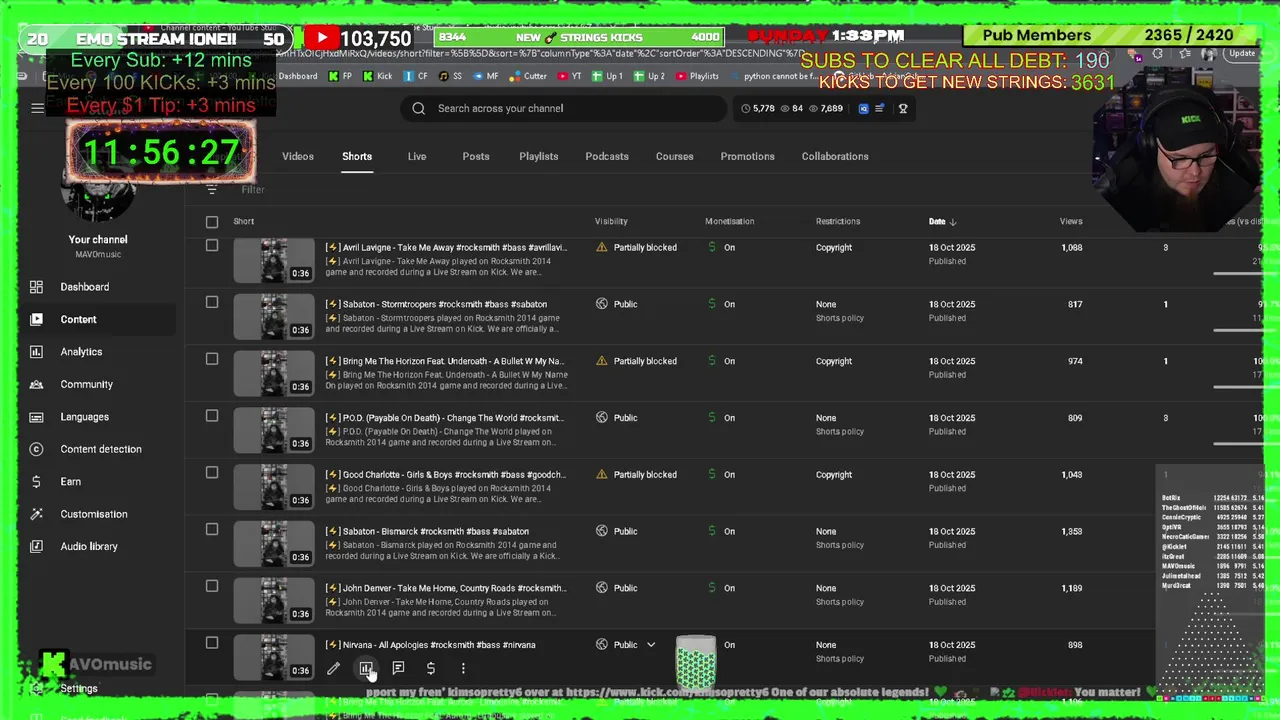Screen dimensions: 1280x720
Task: Click Partially blocked on Good Charlotte row
Action: tap(645, 475)
